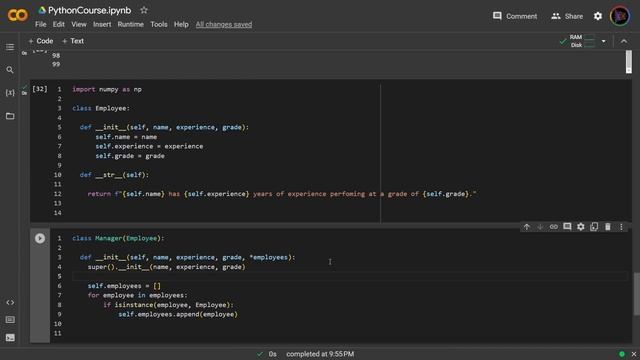
Task: Click the 'if isinstance(employee, Employee):' line
Action: click(168, 305)
